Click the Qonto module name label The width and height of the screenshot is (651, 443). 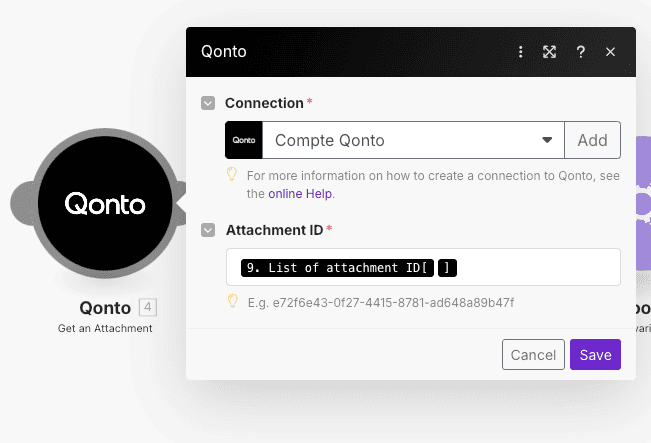pyautogui.click(x=105, y=308)
